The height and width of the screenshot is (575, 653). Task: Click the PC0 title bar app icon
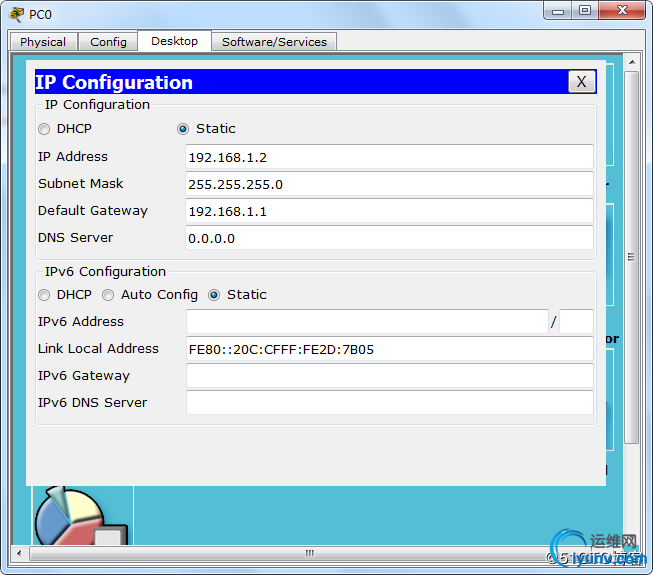17,14
